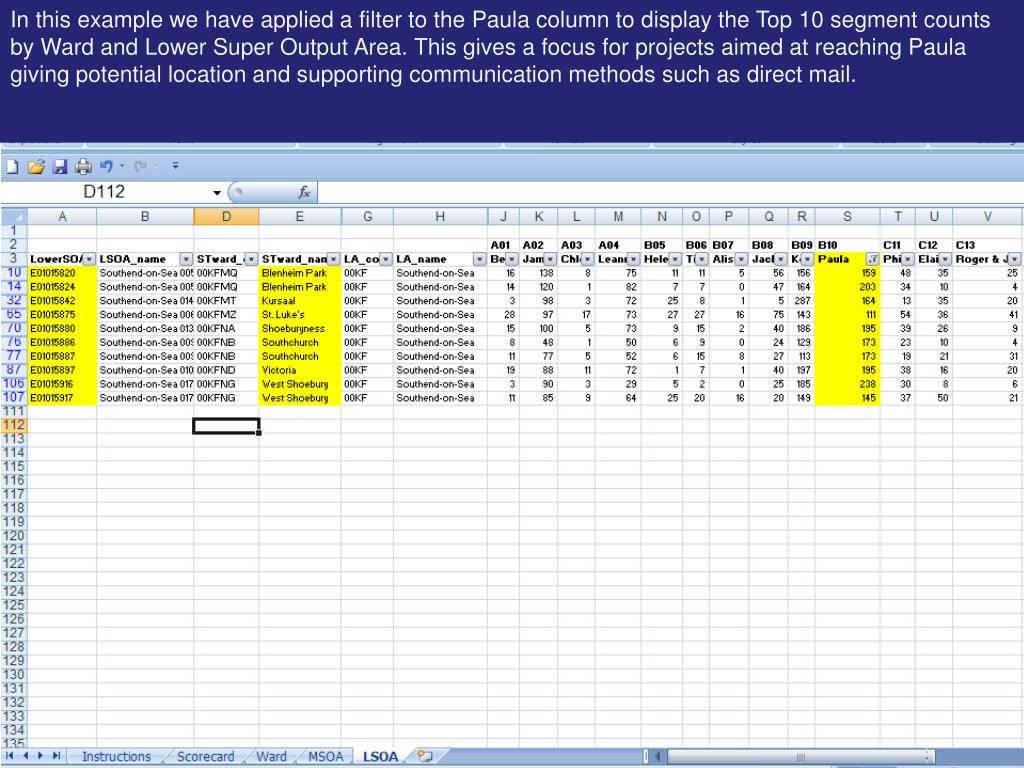Viewport: 1024px width, 768px height.
Task: Open the C11 segment filter dropdown
Action: (x=908, y=259)
